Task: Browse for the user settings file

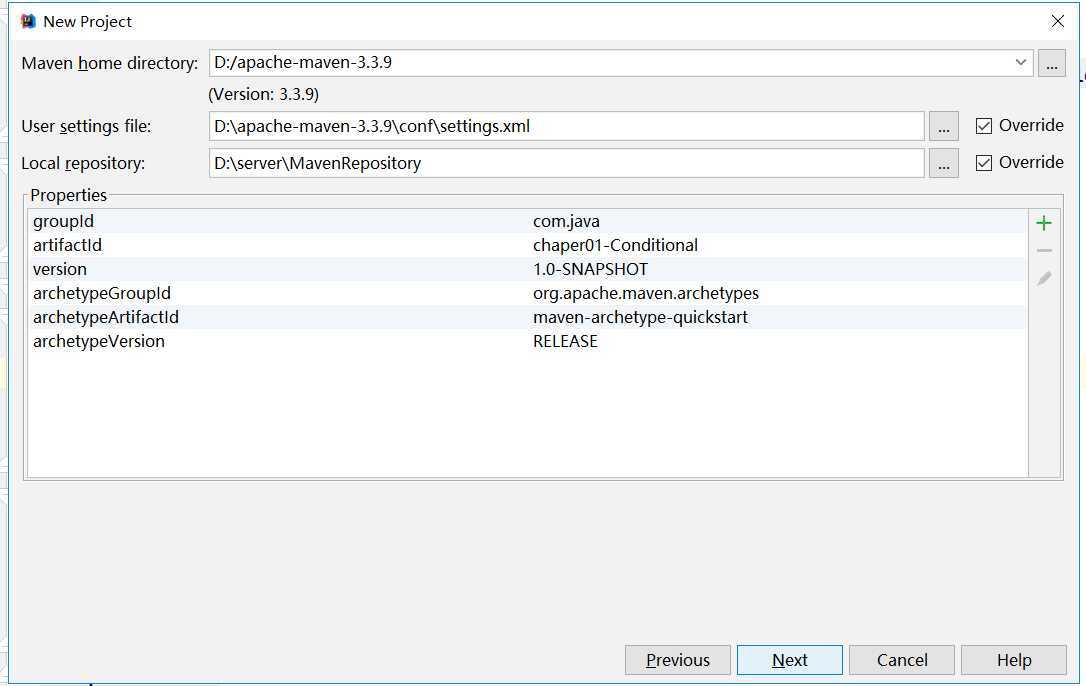Action: (943, 127)
